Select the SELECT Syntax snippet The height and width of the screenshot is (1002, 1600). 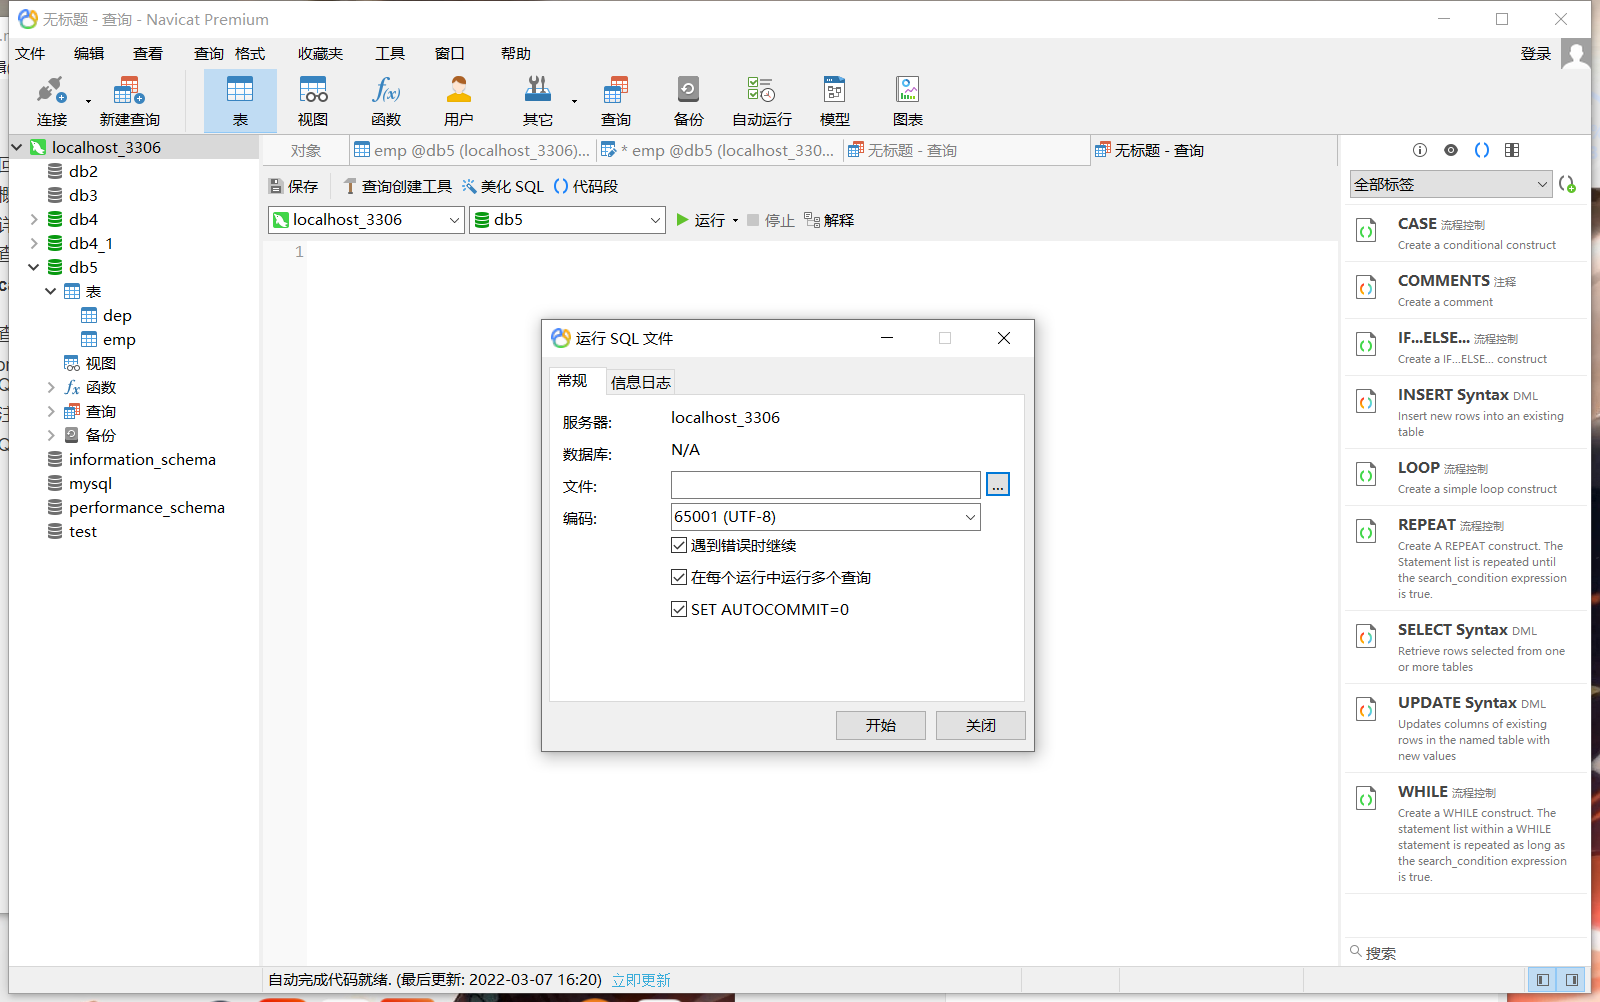1466,647
